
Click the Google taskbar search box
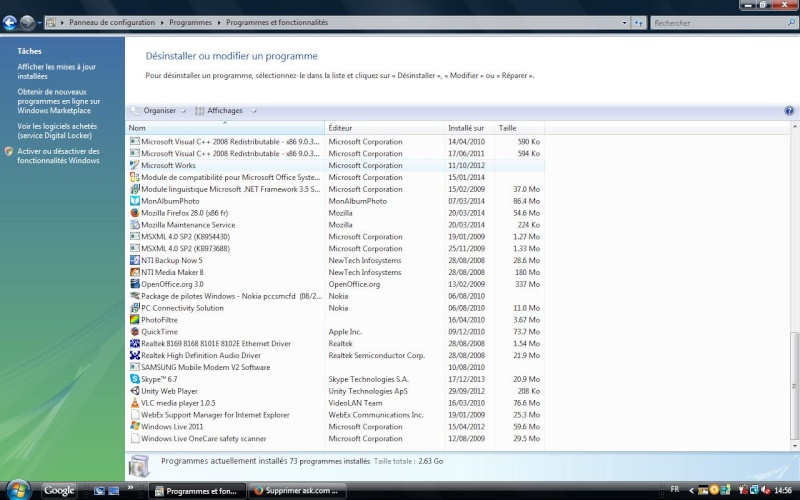[59, 490]
